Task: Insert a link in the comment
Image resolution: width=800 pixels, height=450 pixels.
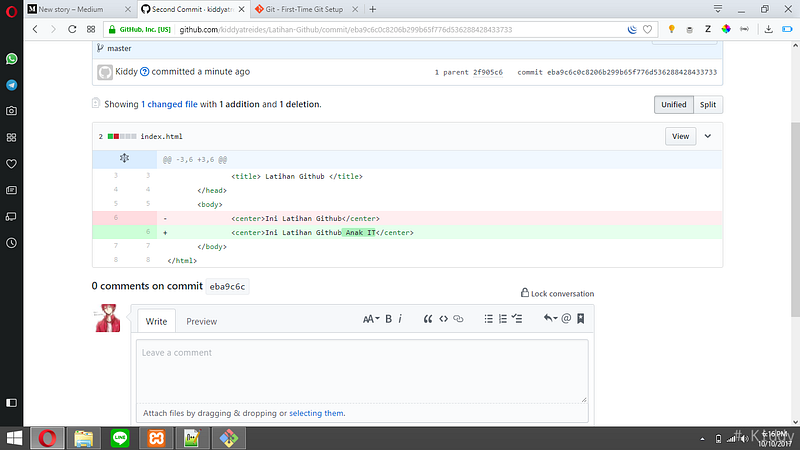Action: [458, 319]
